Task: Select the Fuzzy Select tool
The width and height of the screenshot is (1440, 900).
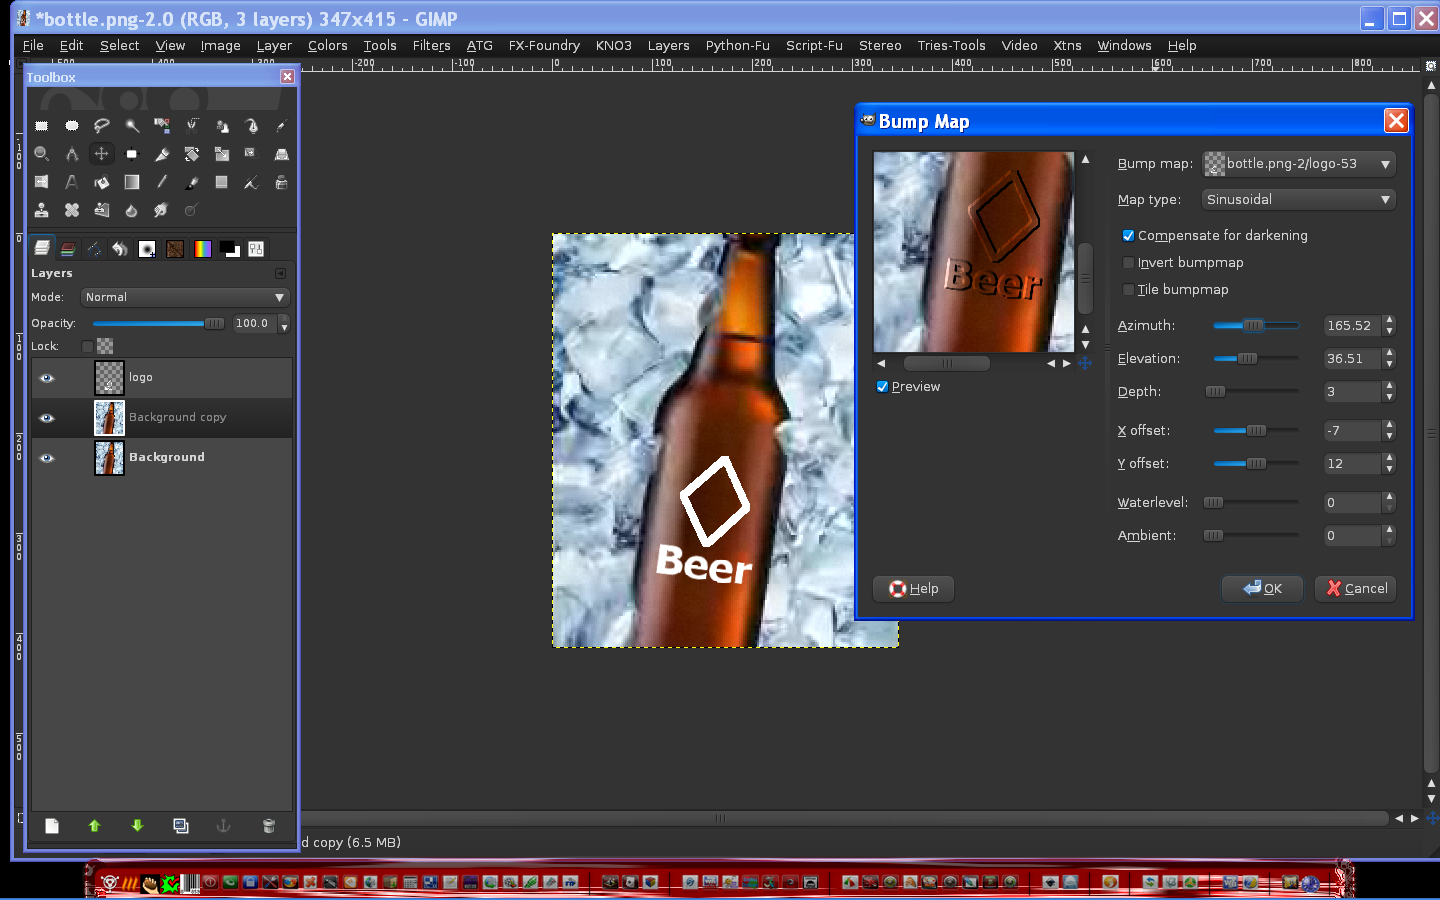Action: (131, 126)
